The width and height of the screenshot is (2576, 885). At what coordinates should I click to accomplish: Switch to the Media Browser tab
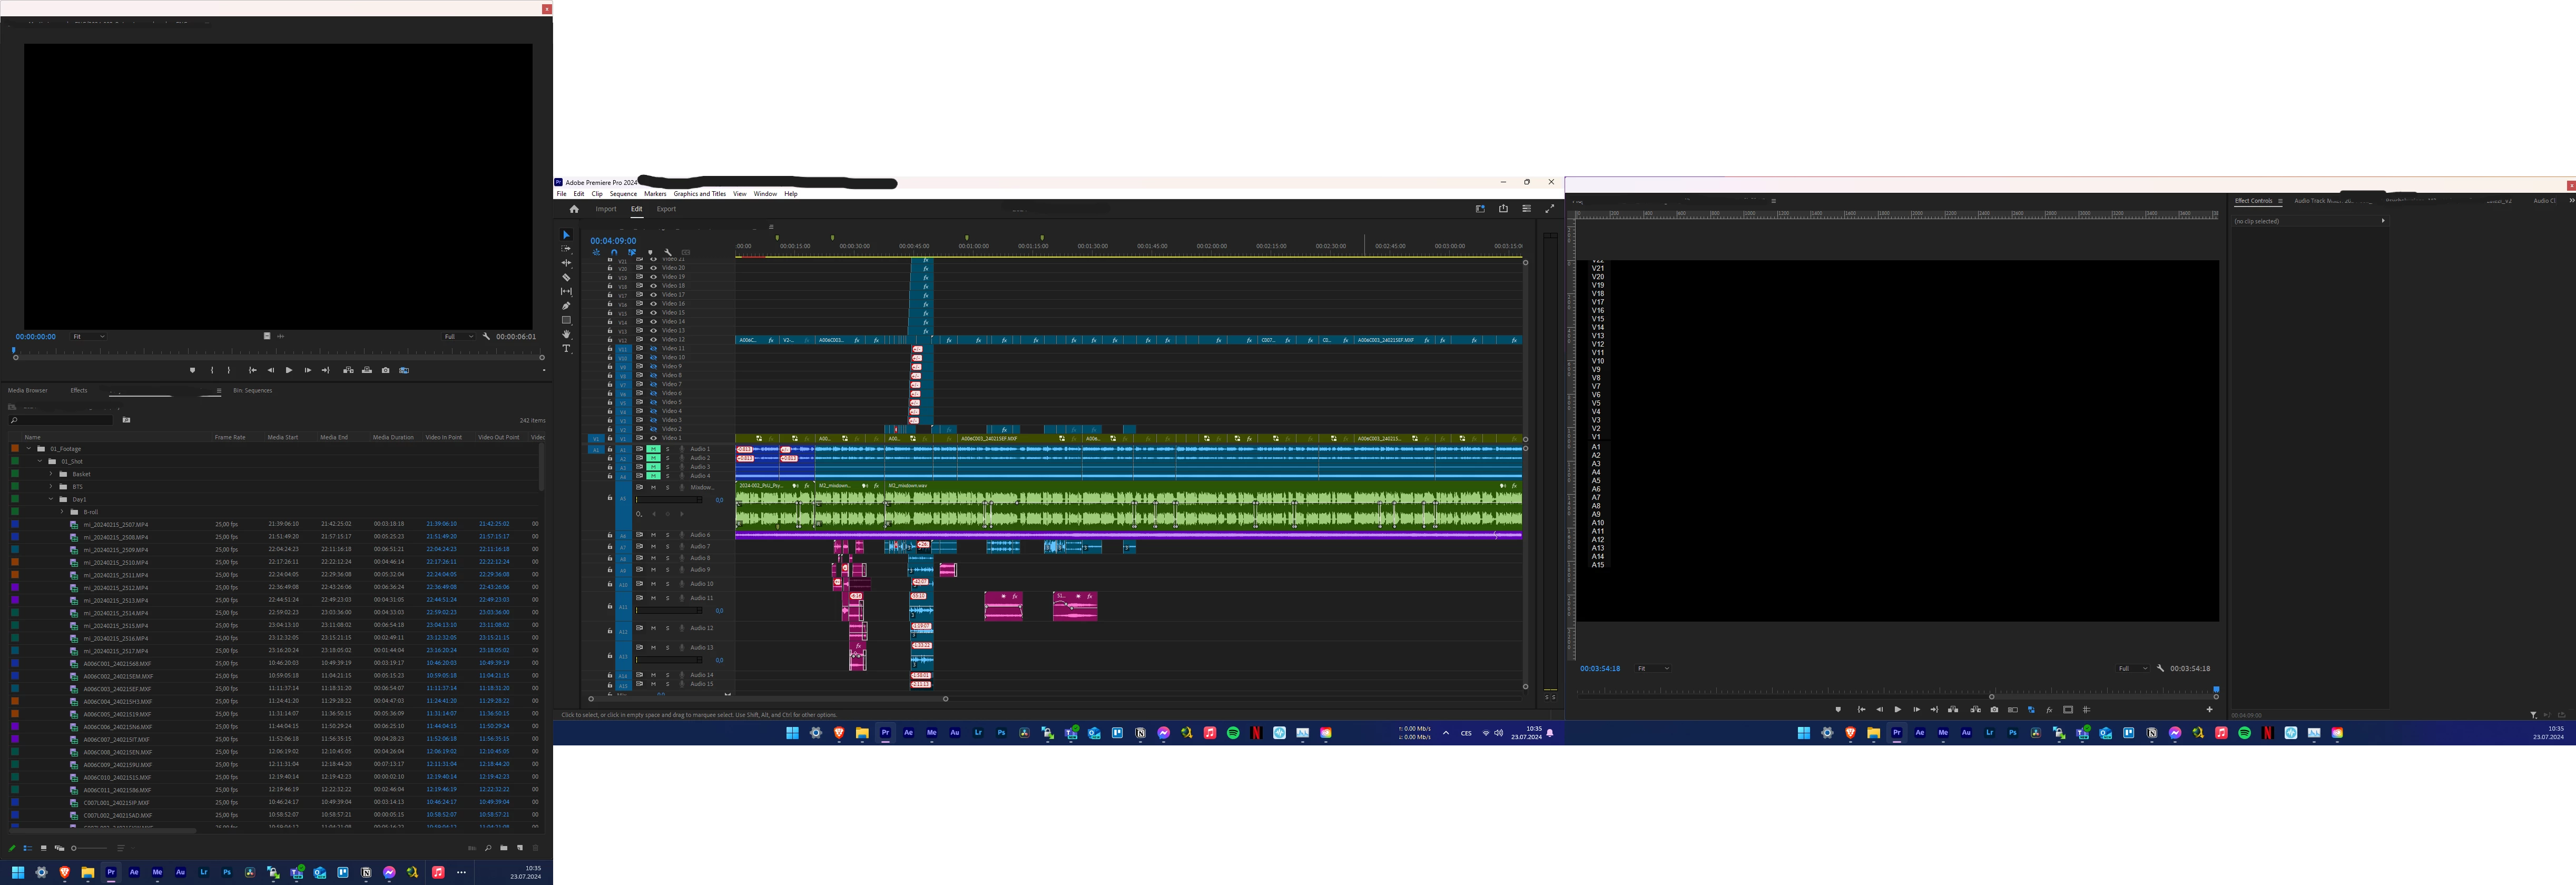[x=28, y=390]
